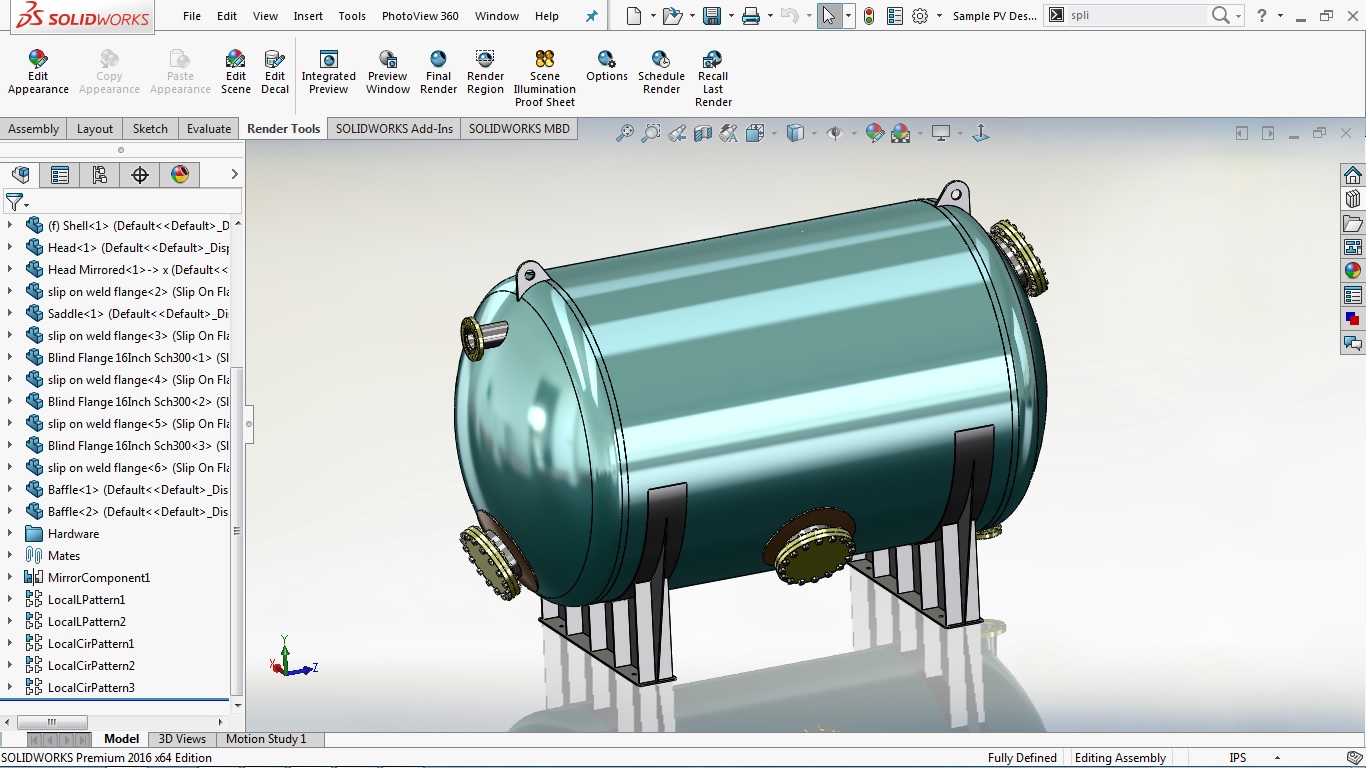The height and width of the screenshot is (768, 1366).
Task: Expand the Mates folder
Action: coord(10,556)
